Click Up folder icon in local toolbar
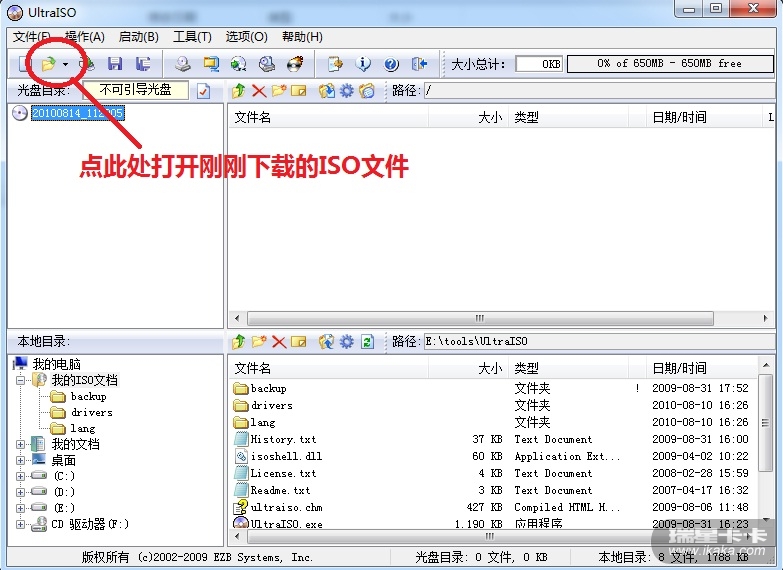 239,342
